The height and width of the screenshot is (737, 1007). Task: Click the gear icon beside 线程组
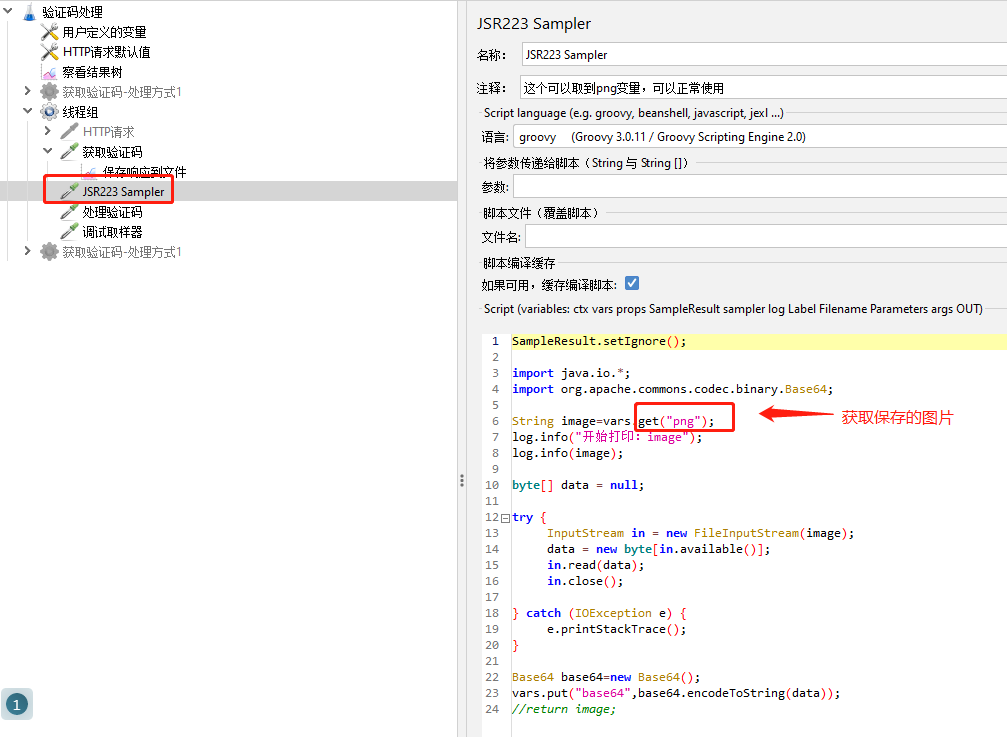49,112
